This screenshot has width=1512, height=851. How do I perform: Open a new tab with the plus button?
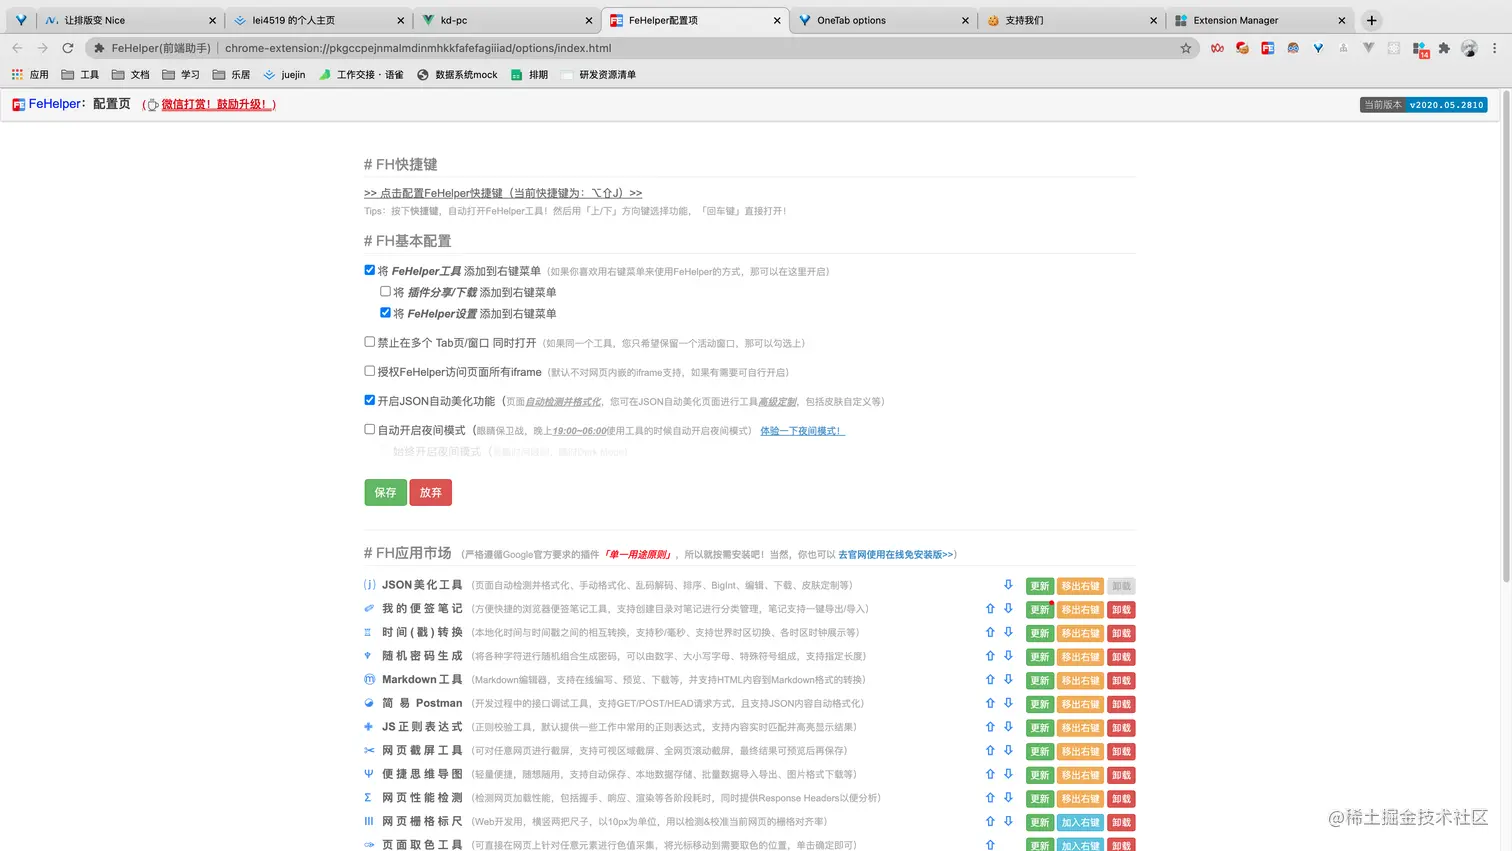pos(1372,20)
